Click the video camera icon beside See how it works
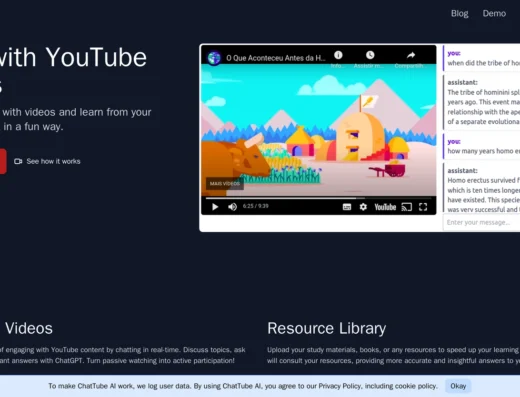This screenshot has height=397, width=520. (x=18, y=161)
